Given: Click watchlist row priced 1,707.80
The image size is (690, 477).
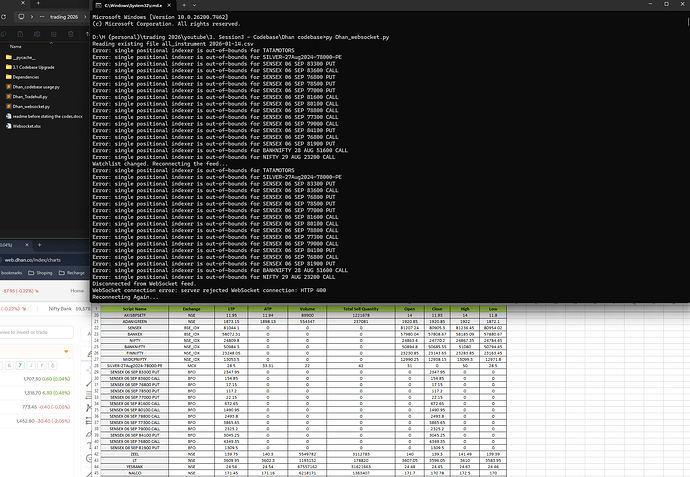Looking at the screenshot, I should pyautogui.click(x=36, y=379).
